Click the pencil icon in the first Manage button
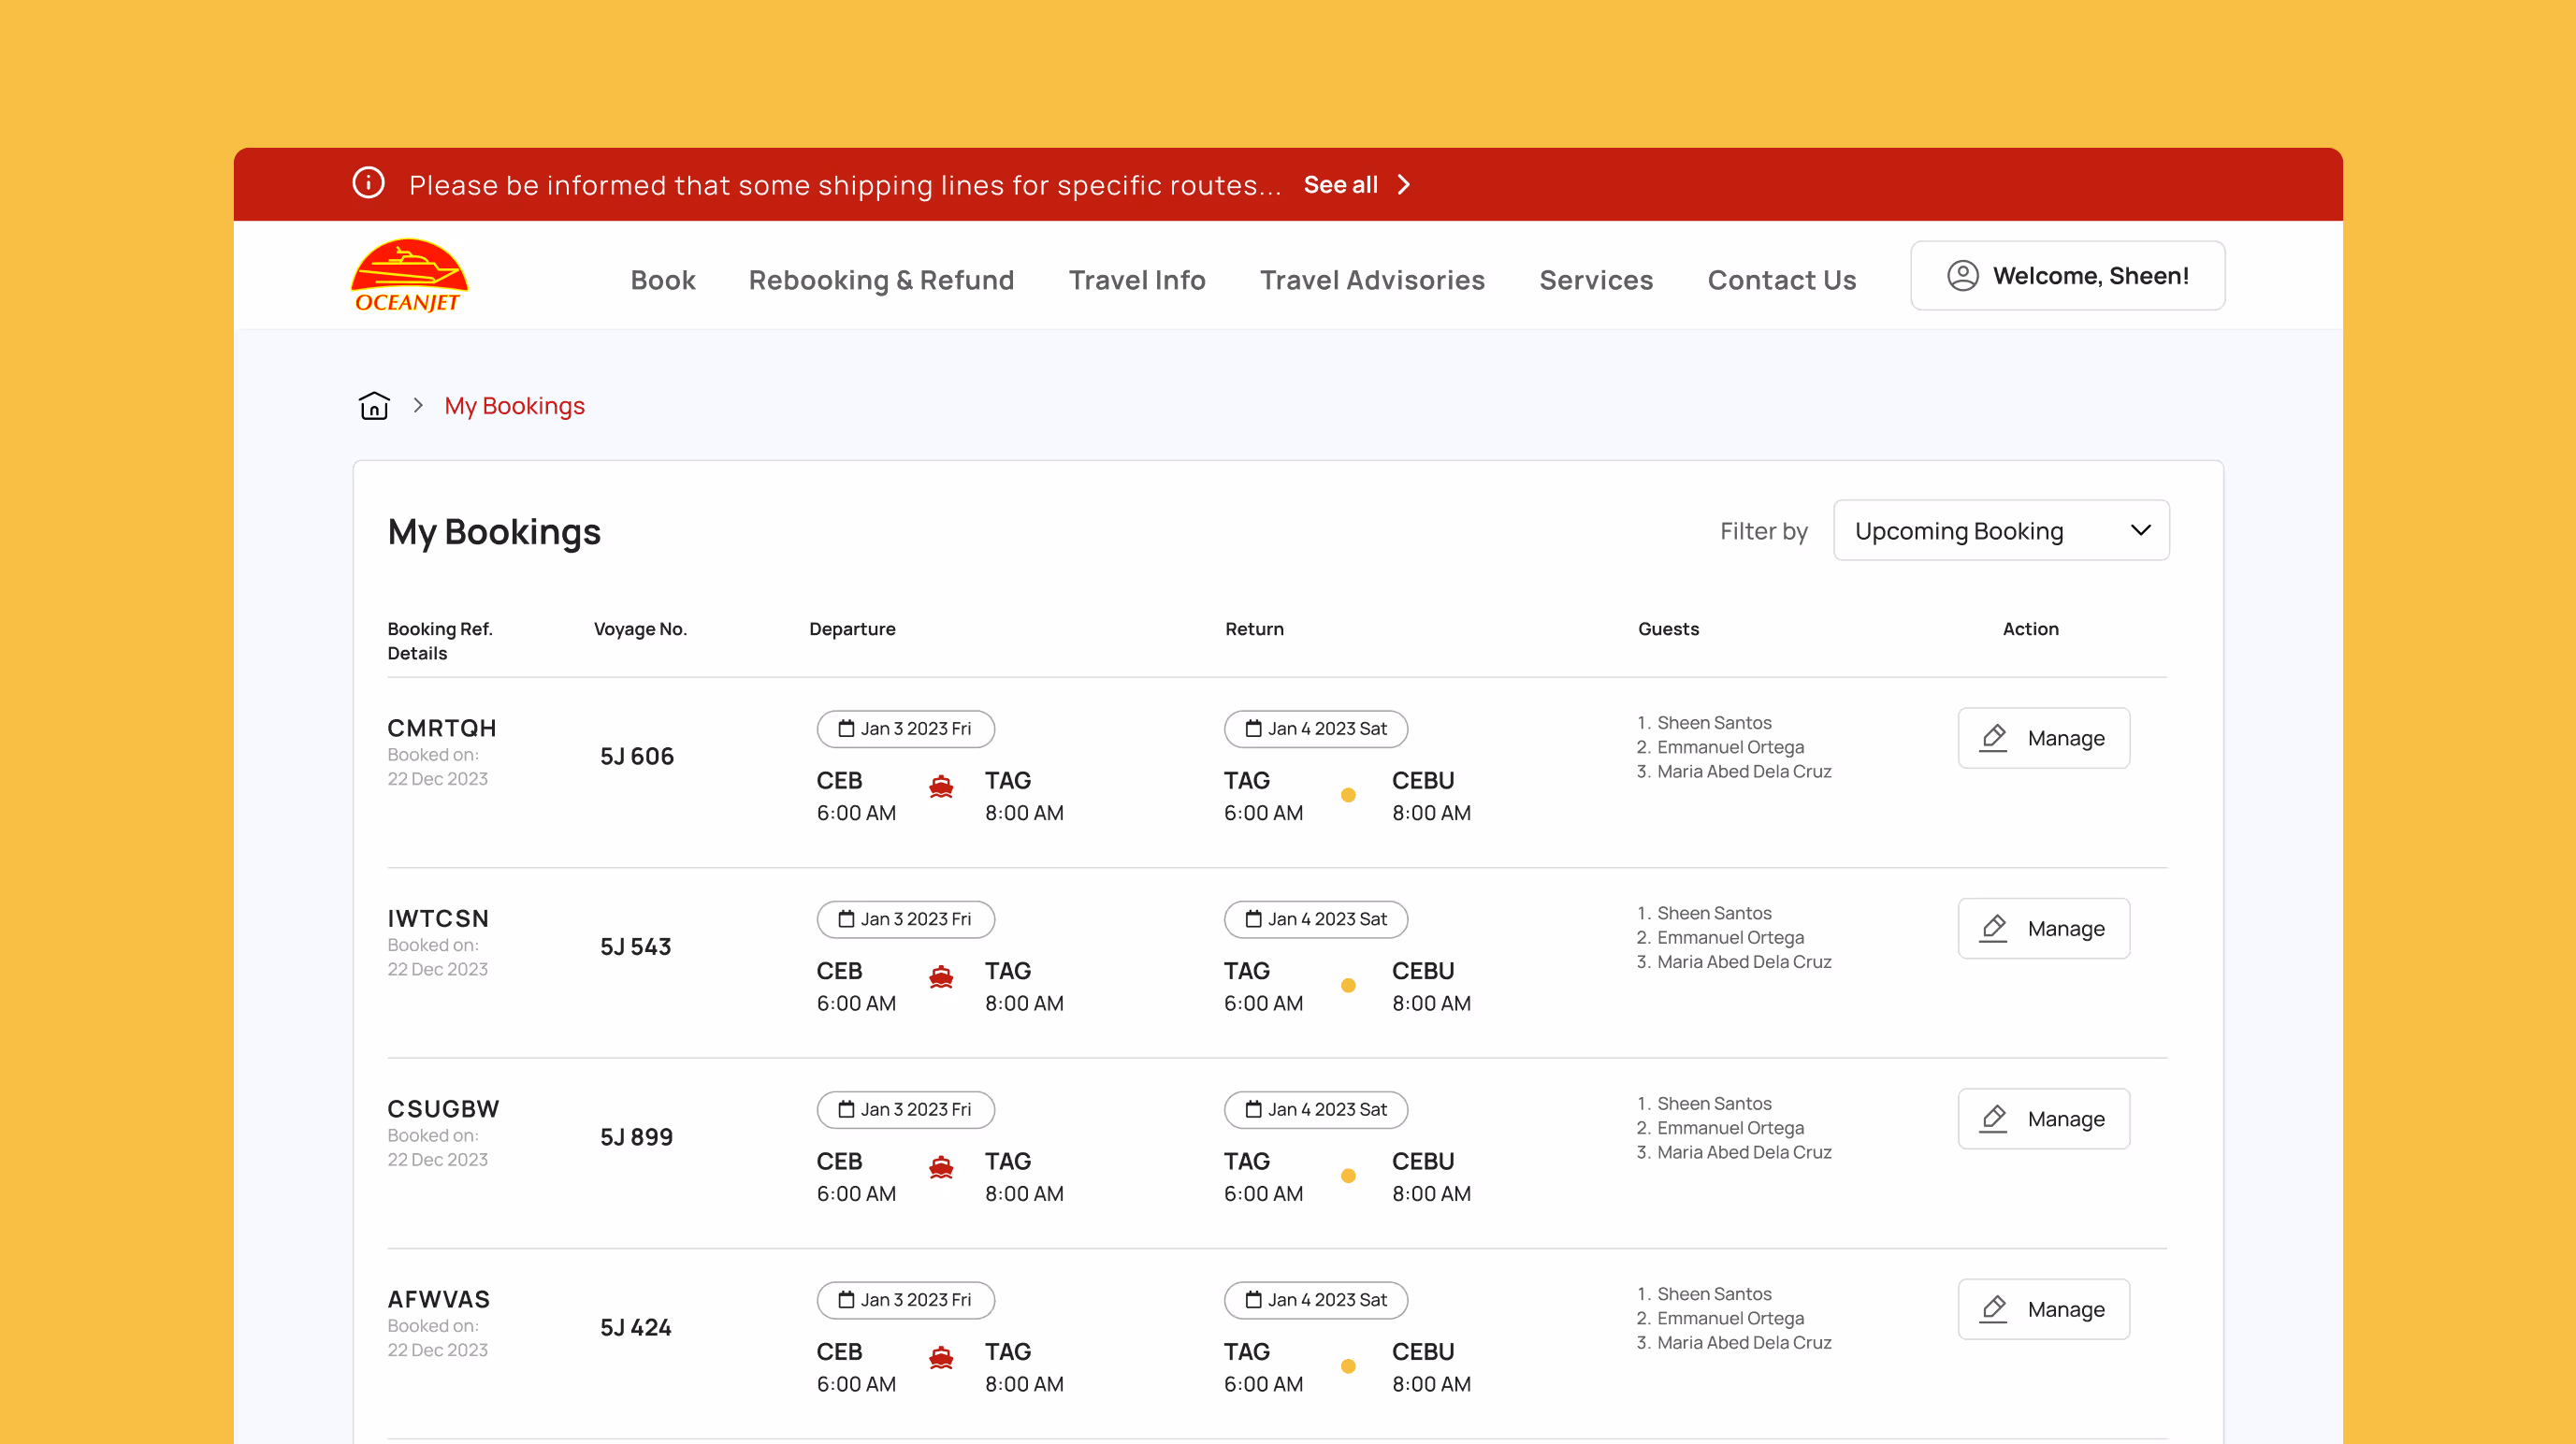The height and width of the screenshot is (1444, 2576). [1993, 738]
